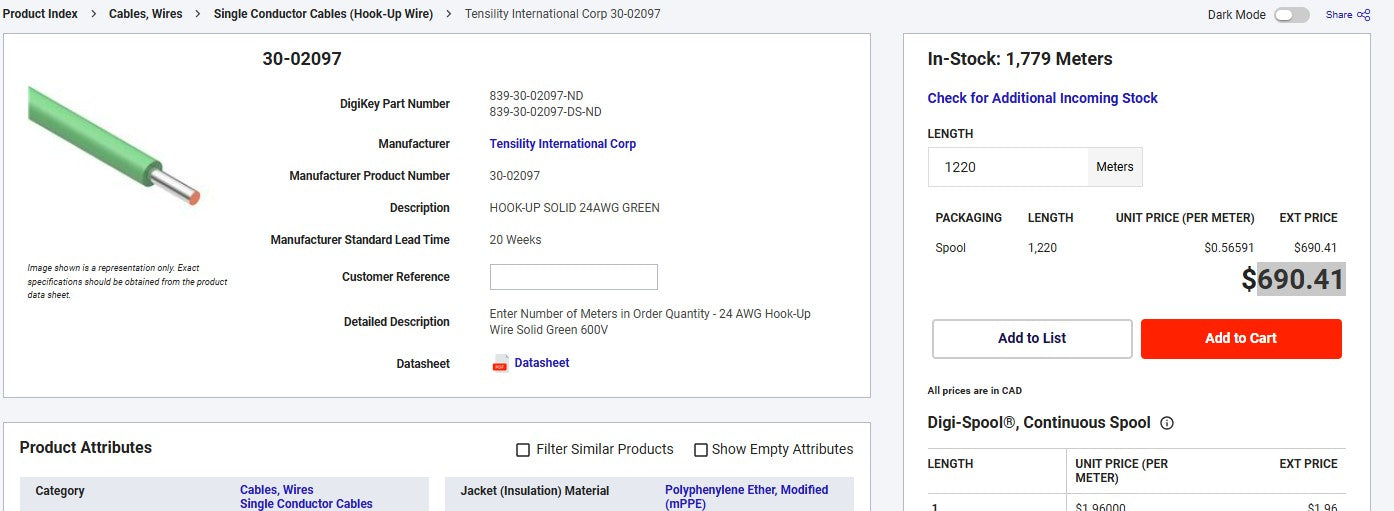Viewport: 1394px width, 511px height.
Task: Click the Spool packaging cell
Action: click(950, 248)
